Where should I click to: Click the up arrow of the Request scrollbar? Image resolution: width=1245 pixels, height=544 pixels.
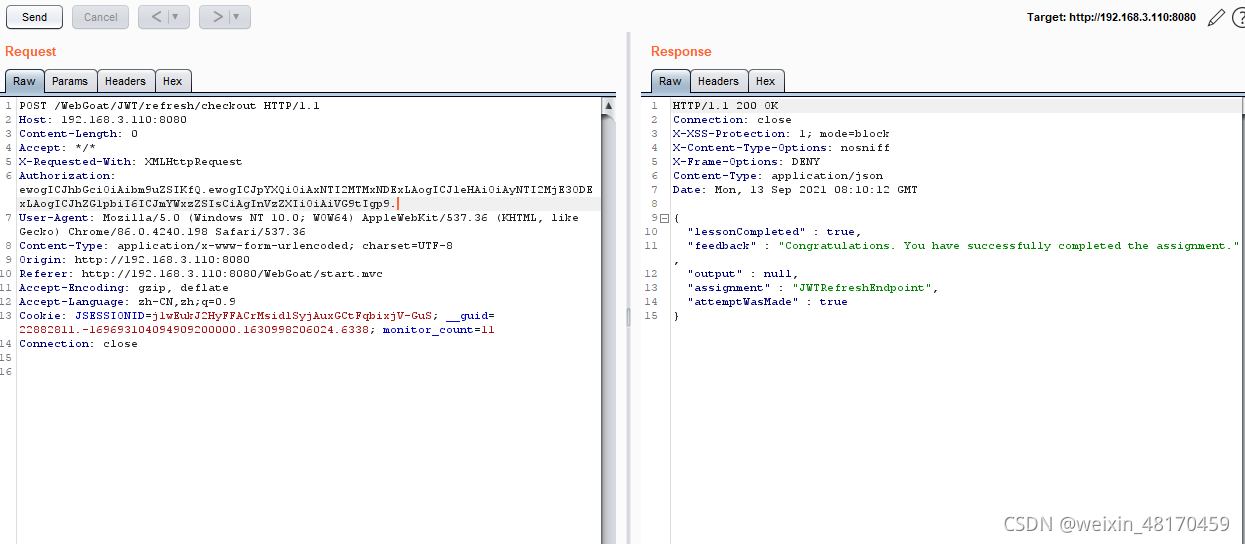coord(609,104)
